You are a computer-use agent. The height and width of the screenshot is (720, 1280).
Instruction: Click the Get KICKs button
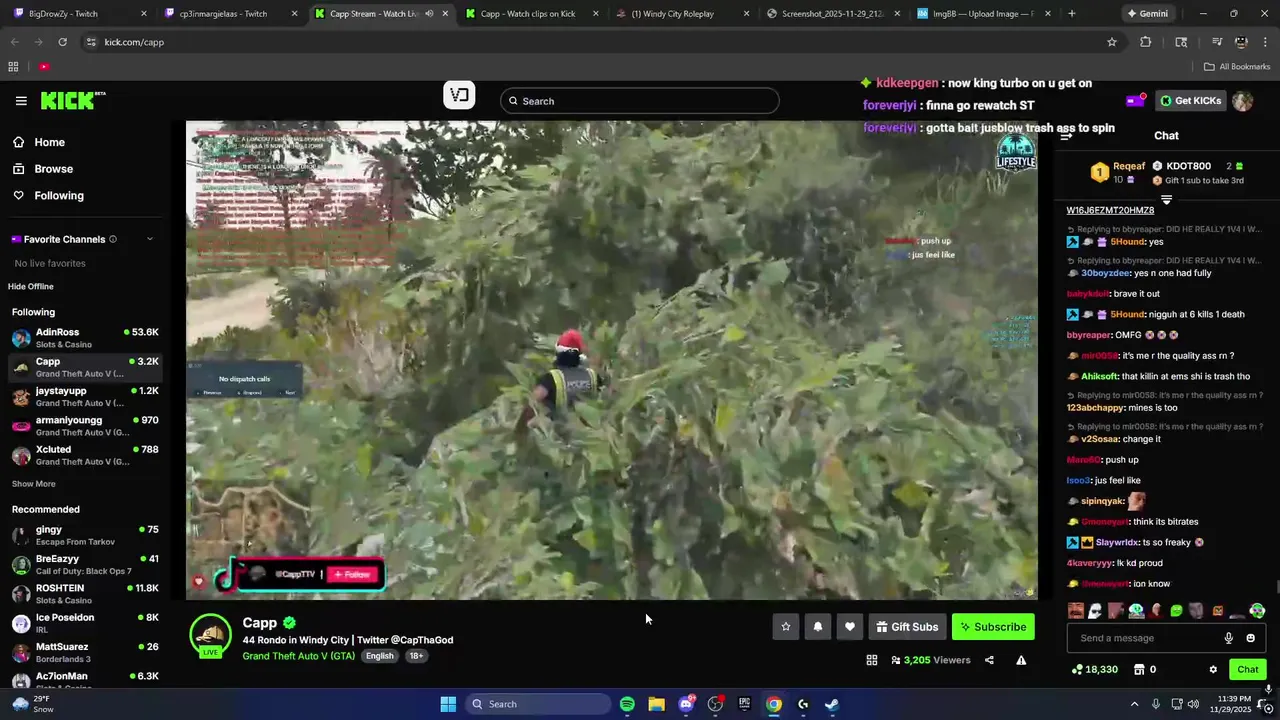click(x=1190, y=100)
